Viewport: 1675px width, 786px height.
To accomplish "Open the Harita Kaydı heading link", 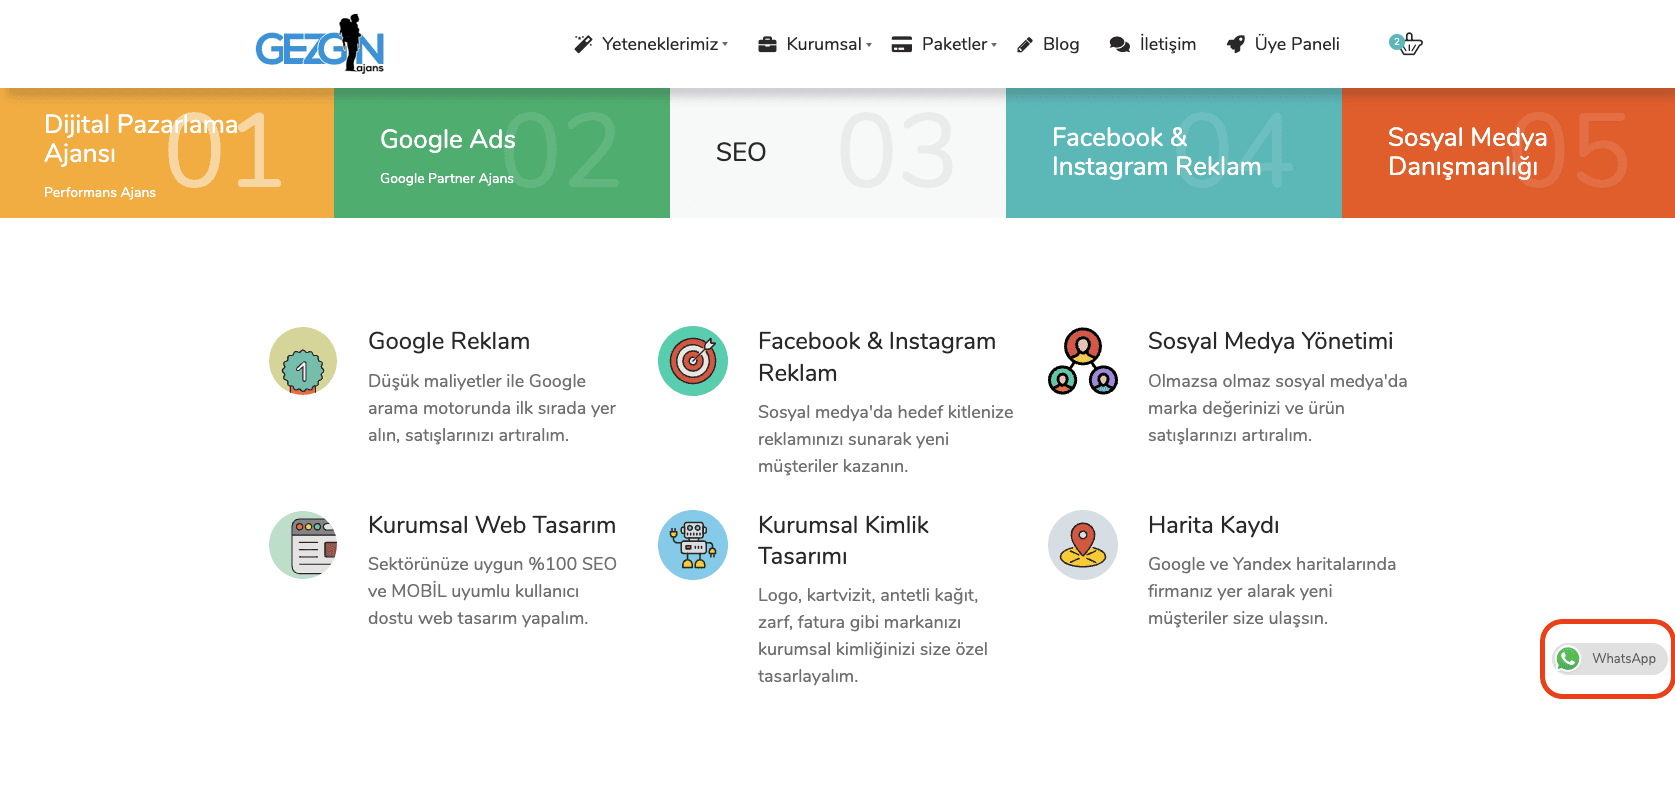I will click(1213, 525).
